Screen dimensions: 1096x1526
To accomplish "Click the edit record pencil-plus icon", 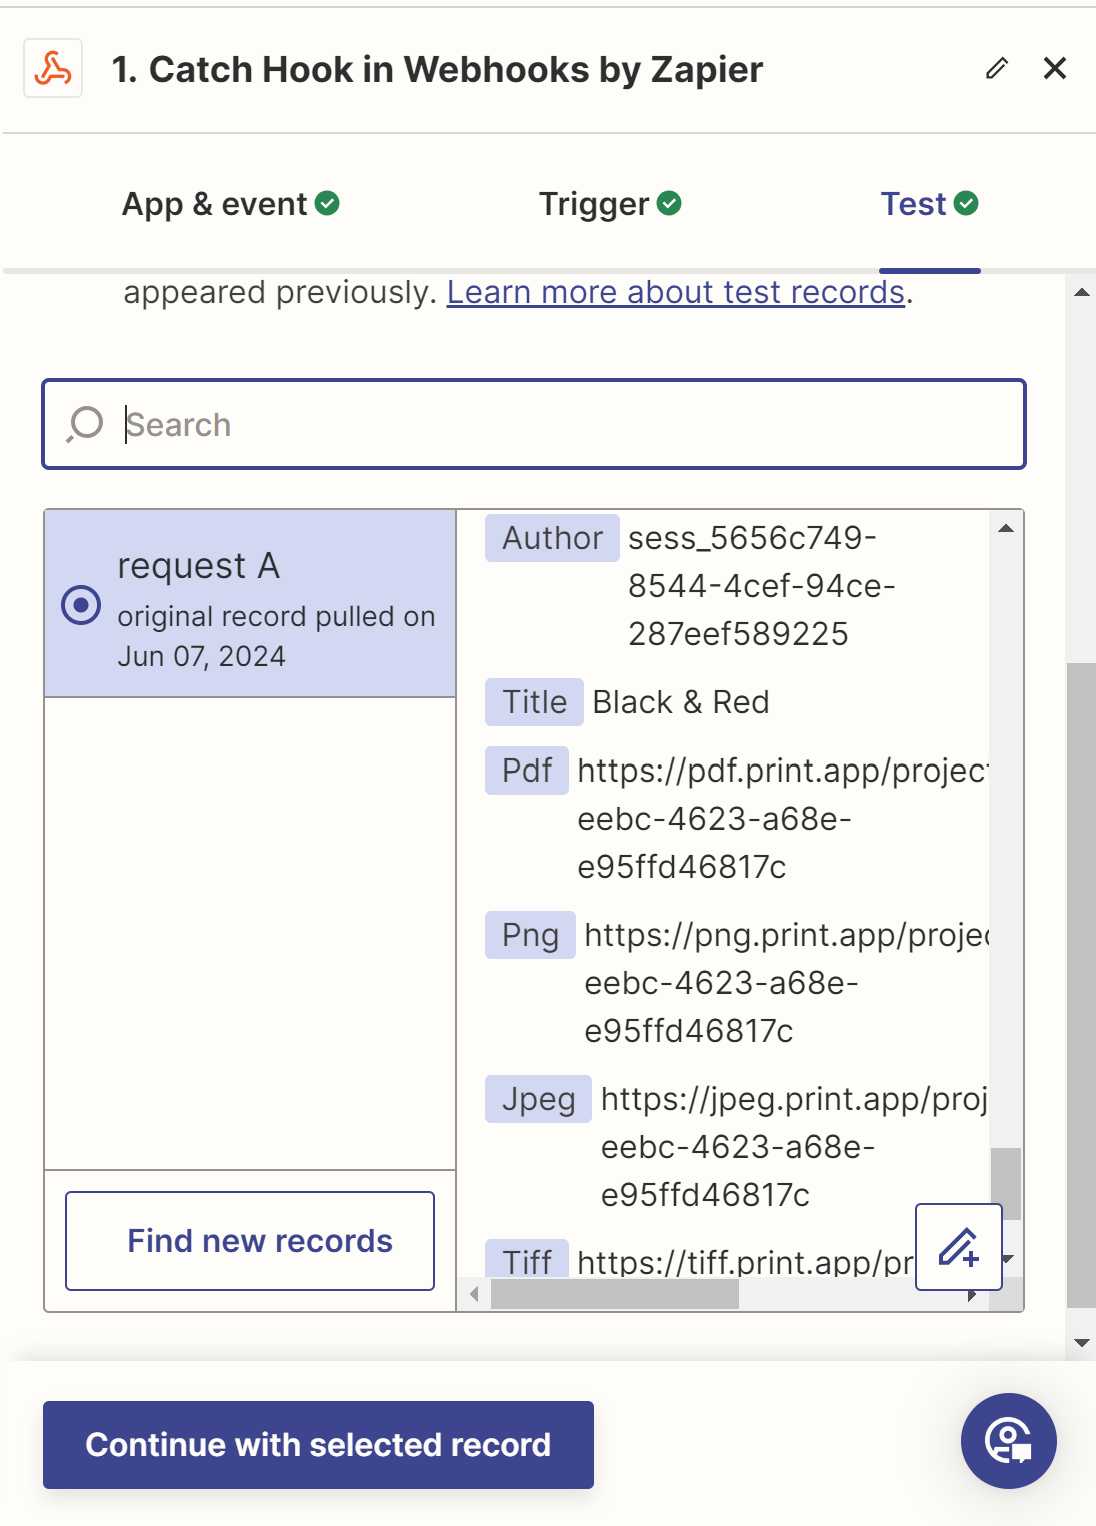I will pos(959,1247).
